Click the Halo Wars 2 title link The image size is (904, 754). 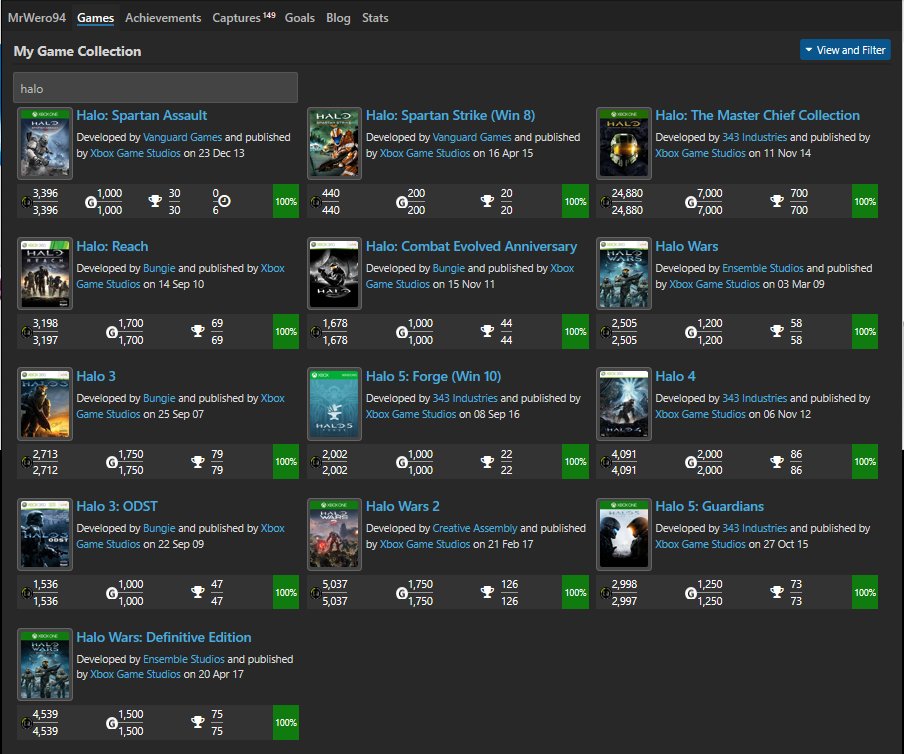coord(402,506)
